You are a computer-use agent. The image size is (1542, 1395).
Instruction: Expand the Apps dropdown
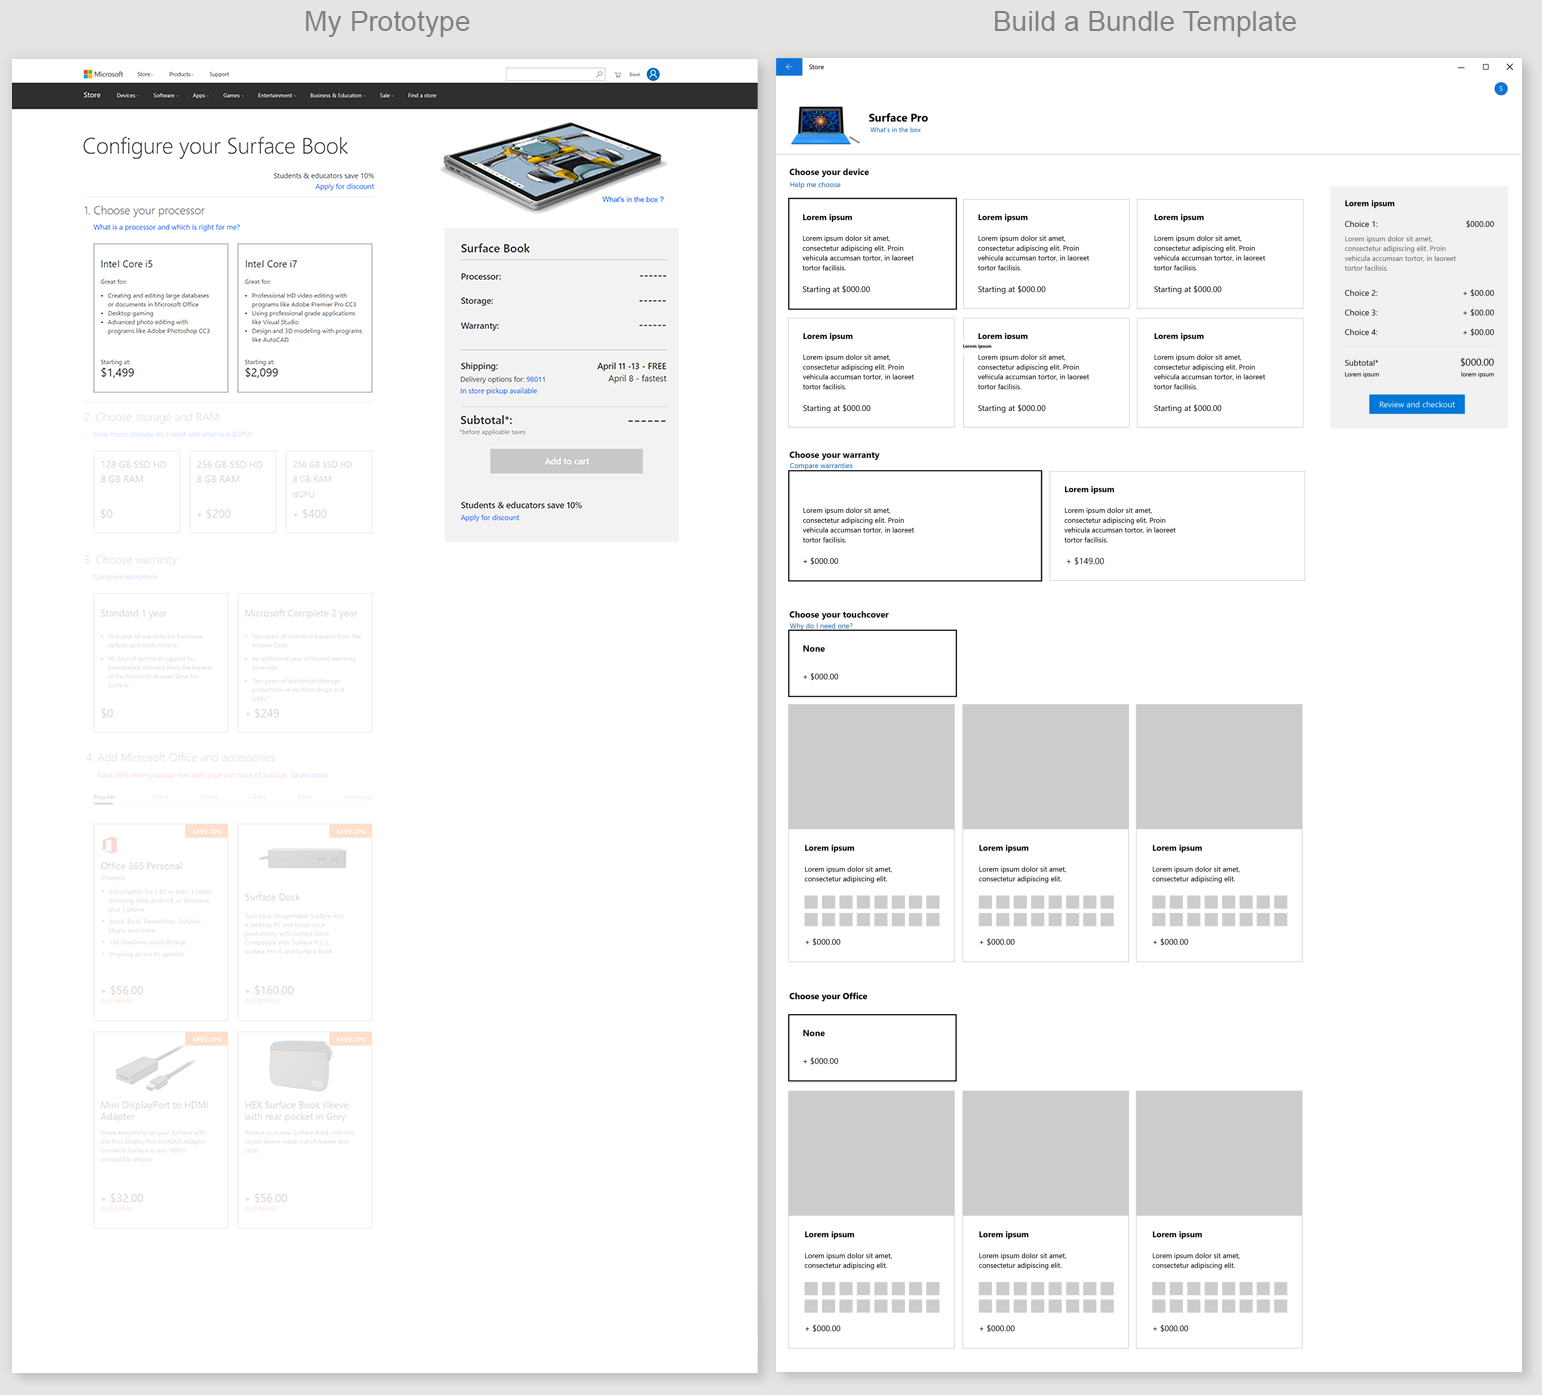[x=200, y=96]
